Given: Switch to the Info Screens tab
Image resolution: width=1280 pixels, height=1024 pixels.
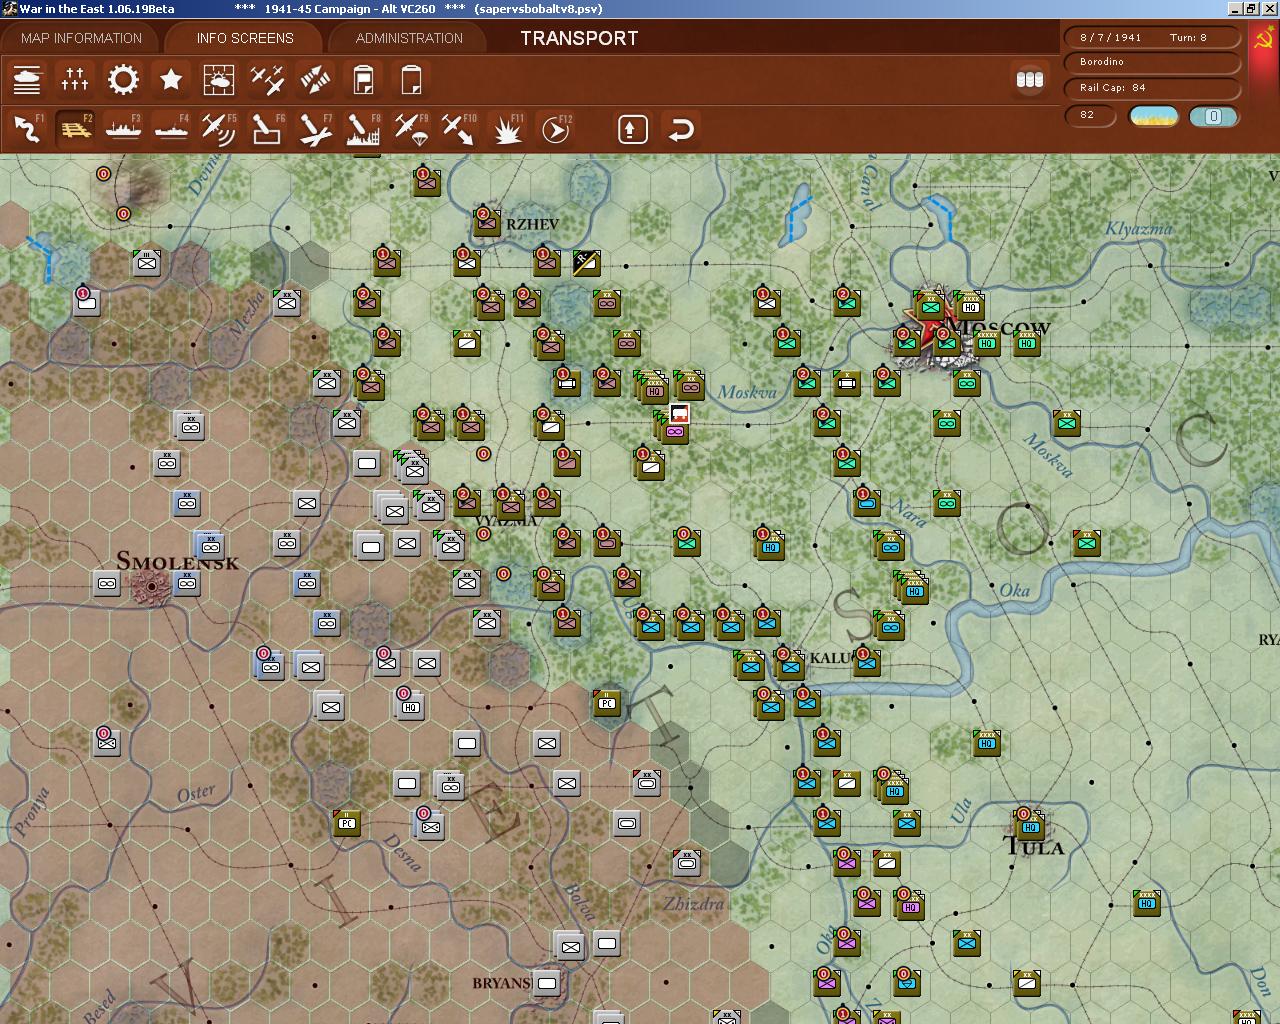Looking at the screenshot, I should [x=245, y=38].
